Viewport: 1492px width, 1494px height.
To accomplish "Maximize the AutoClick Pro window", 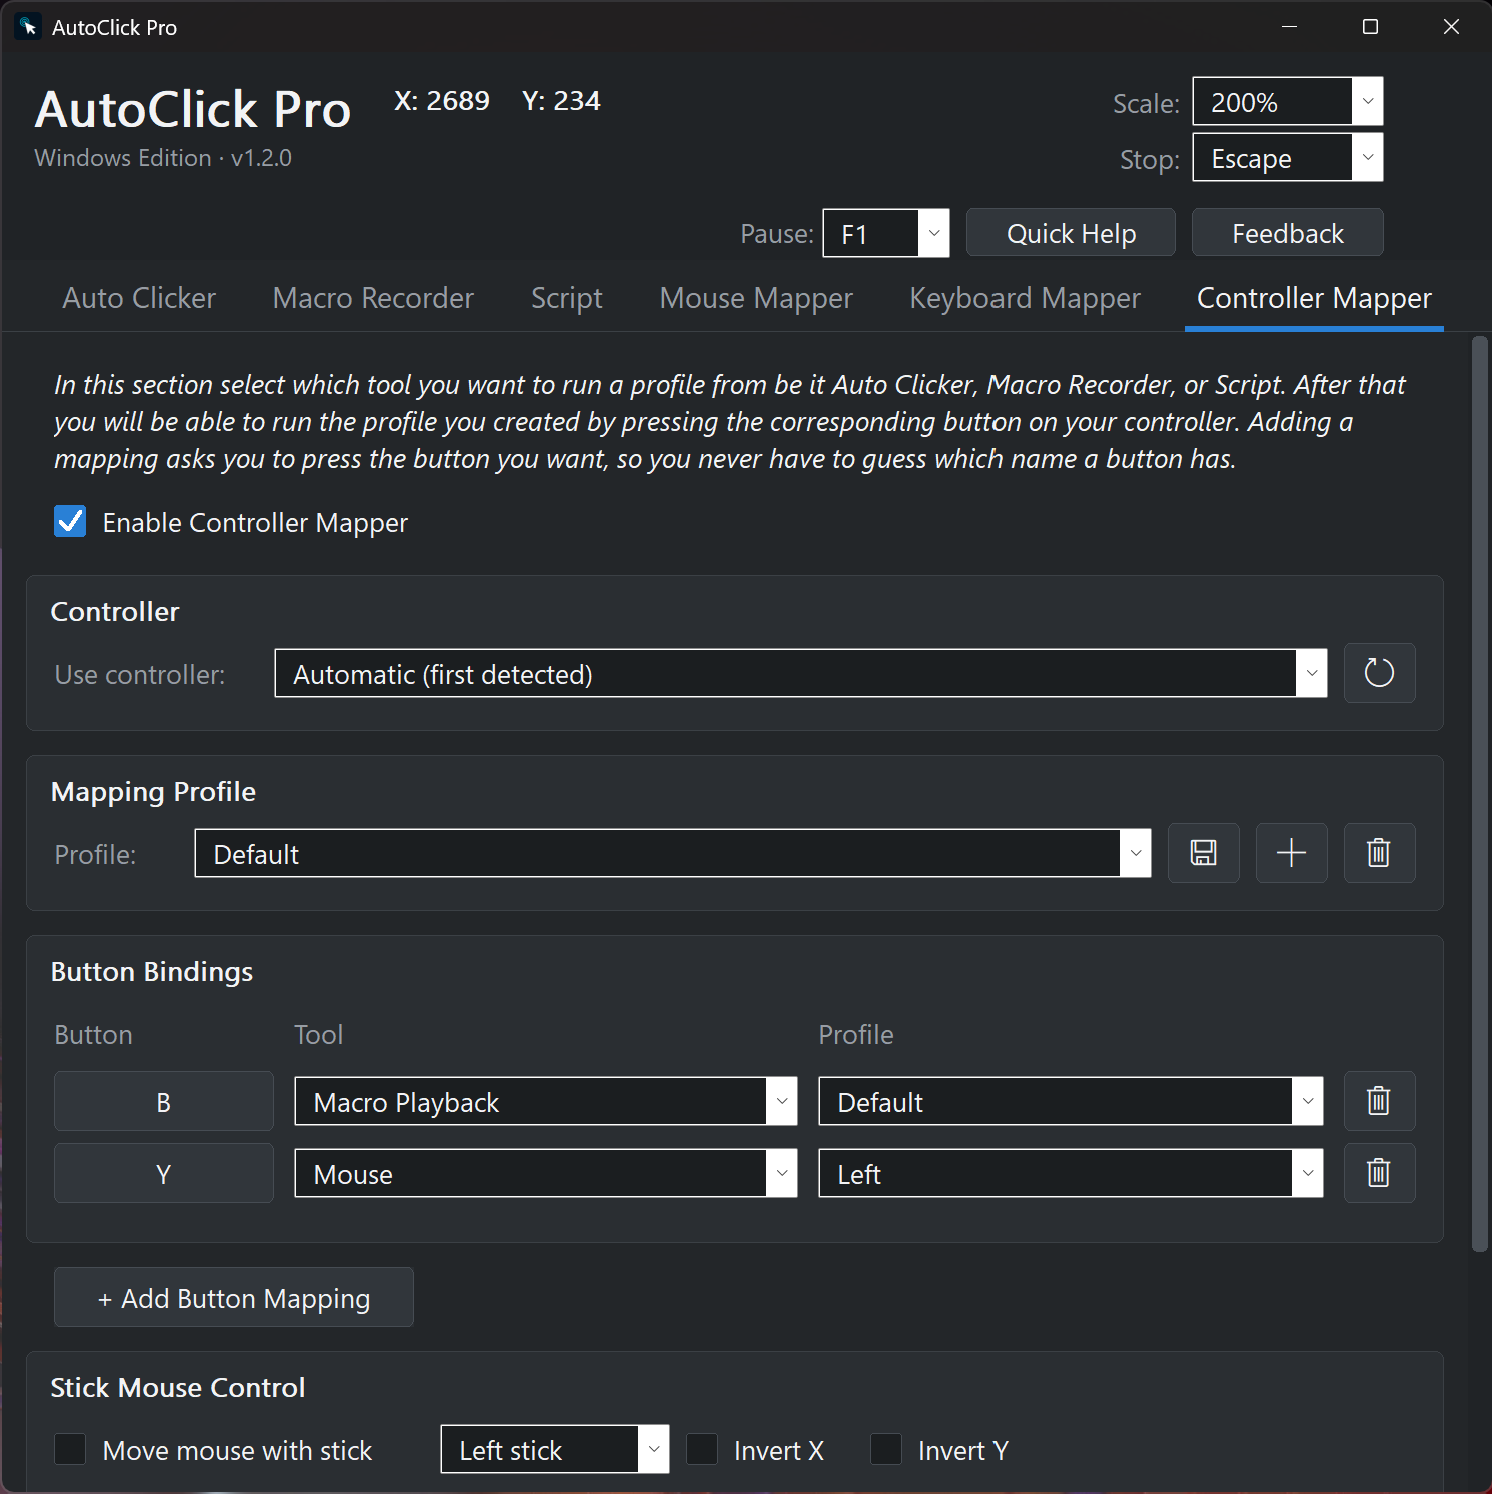I will click(x=1370, y=27).
